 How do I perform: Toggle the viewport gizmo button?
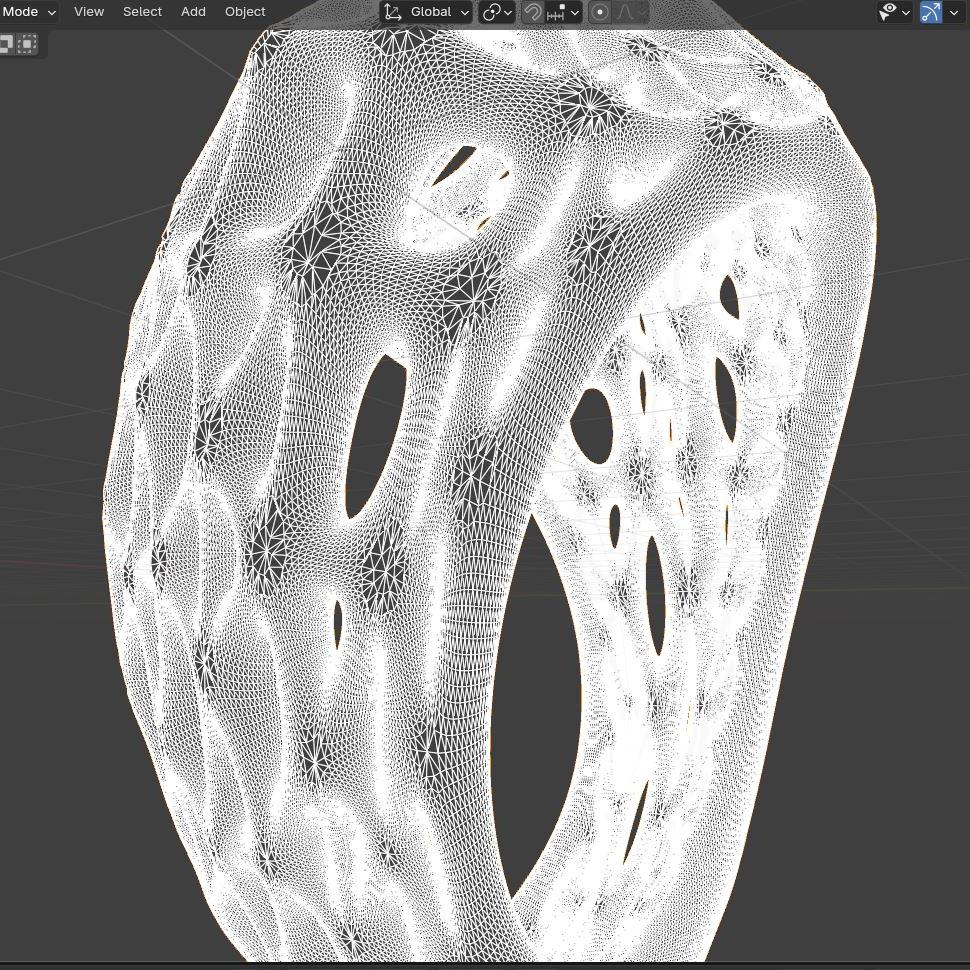pyautogui.click(x=931, y=12)
